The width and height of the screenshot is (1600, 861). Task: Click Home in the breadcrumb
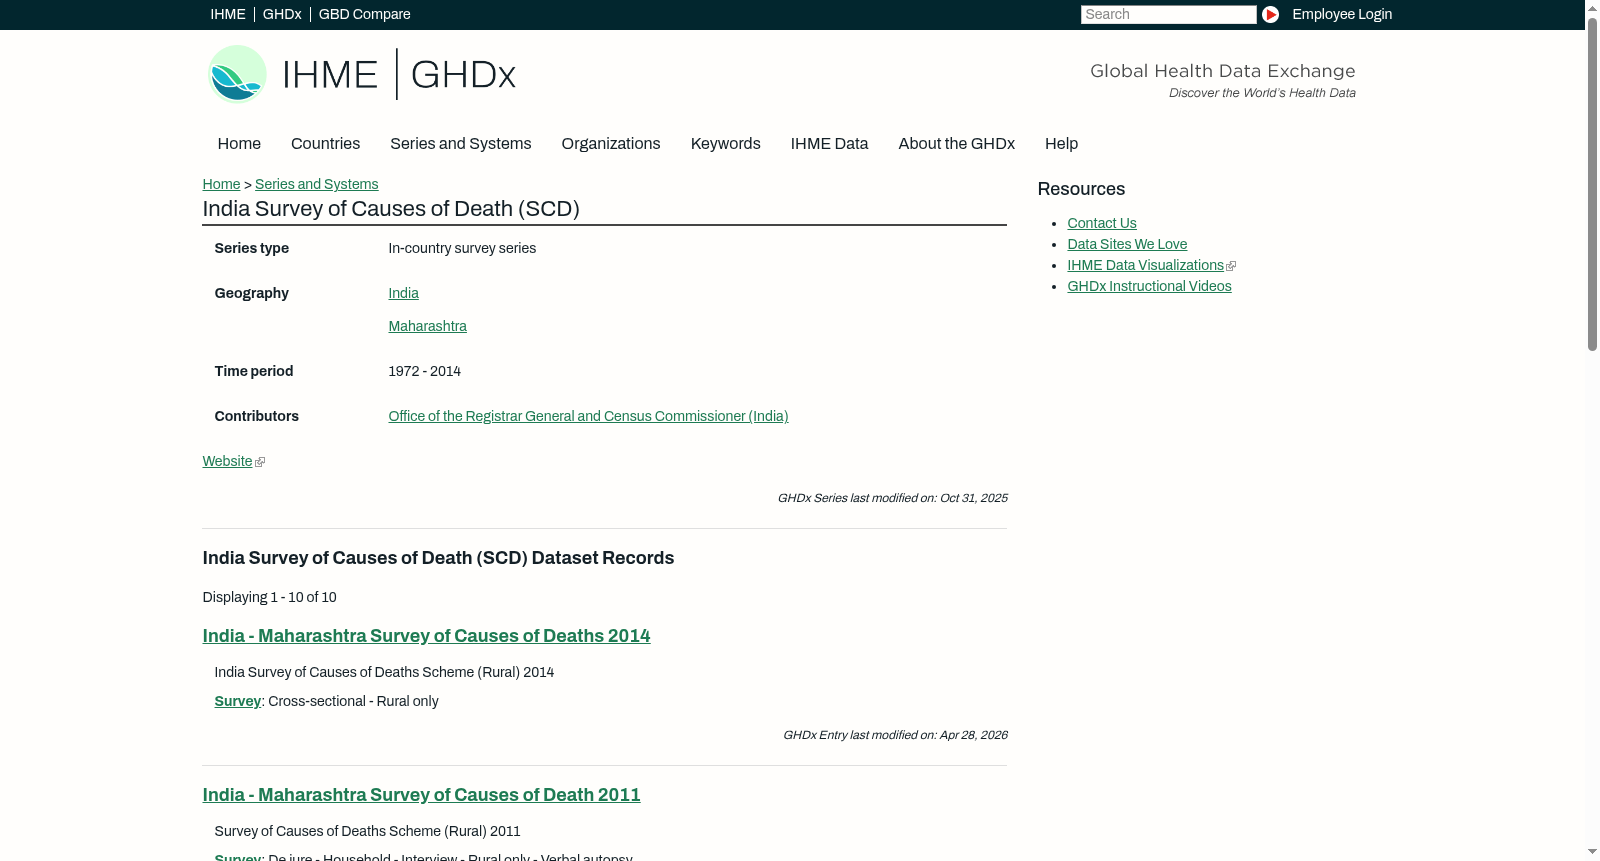tap(221, 184)
